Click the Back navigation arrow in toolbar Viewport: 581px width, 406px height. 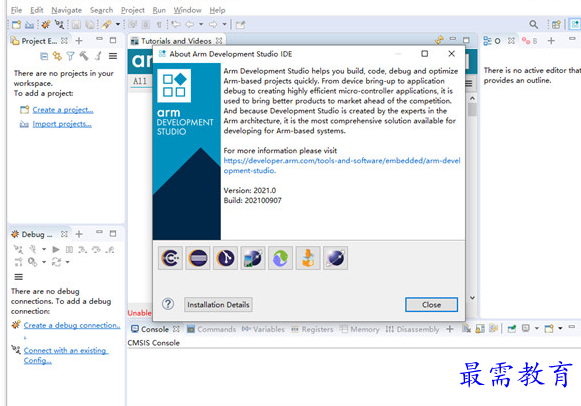tap(190, 24)
